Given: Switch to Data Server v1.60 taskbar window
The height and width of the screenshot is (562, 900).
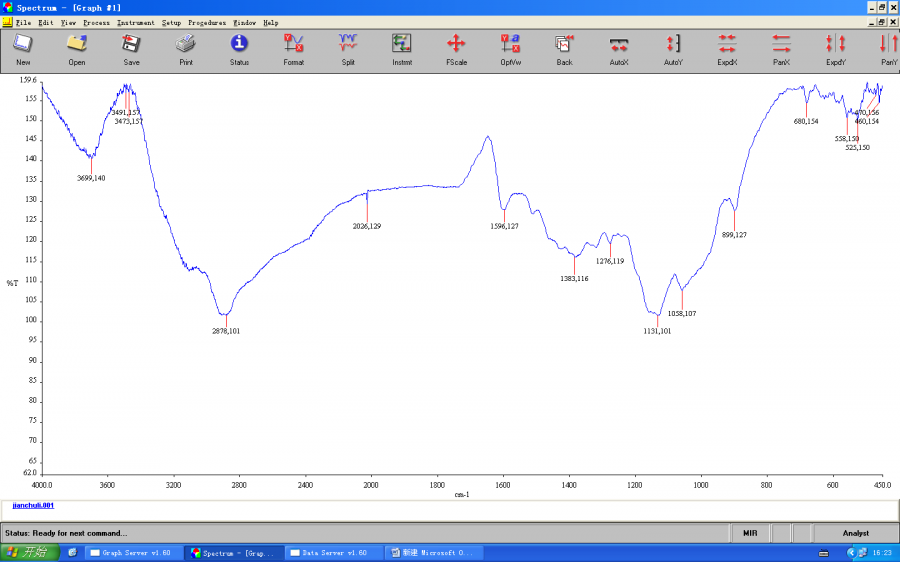Looking at the screenshot, I should (333, 553).
